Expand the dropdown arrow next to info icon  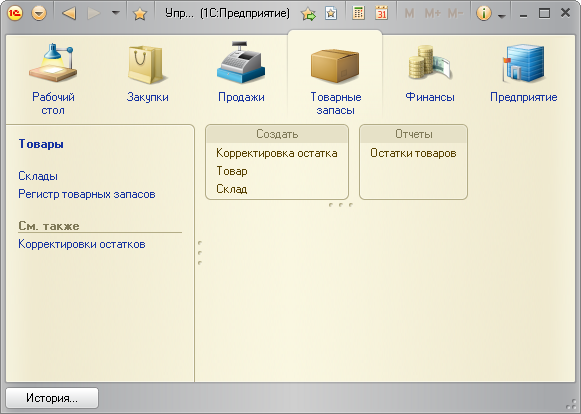pos(502,16)
